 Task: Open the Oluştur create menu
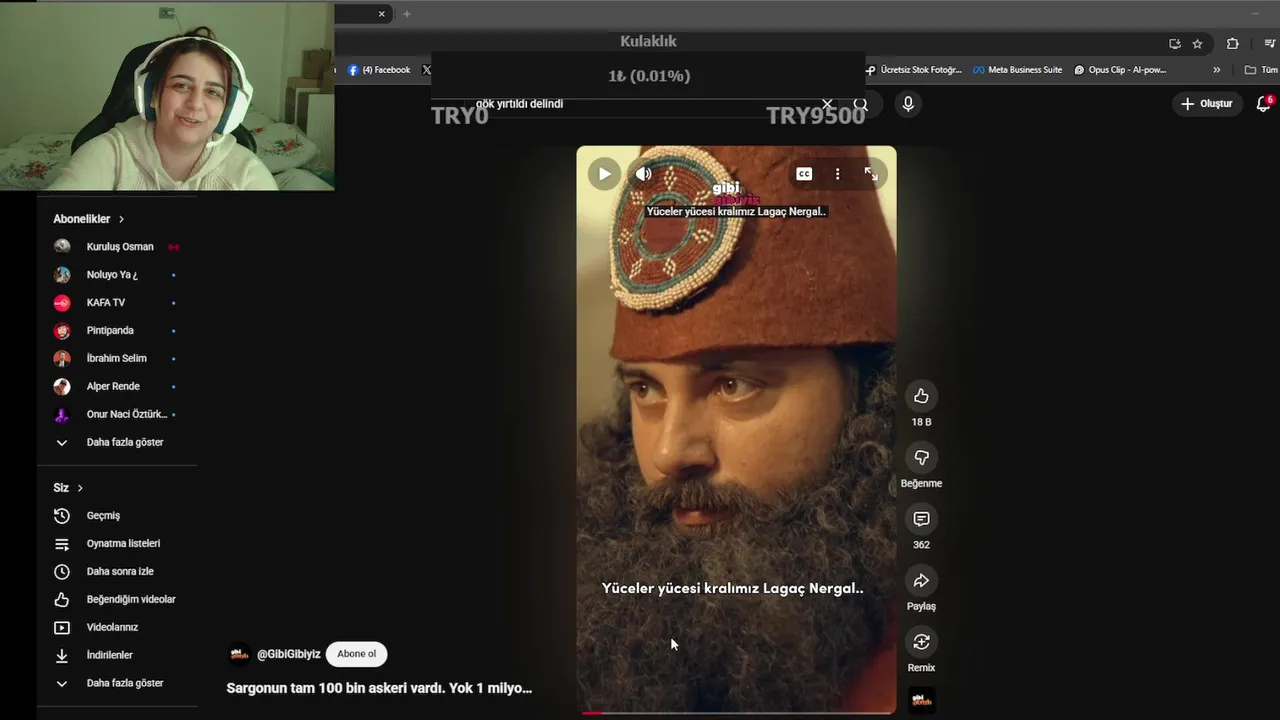point(1207,104)
